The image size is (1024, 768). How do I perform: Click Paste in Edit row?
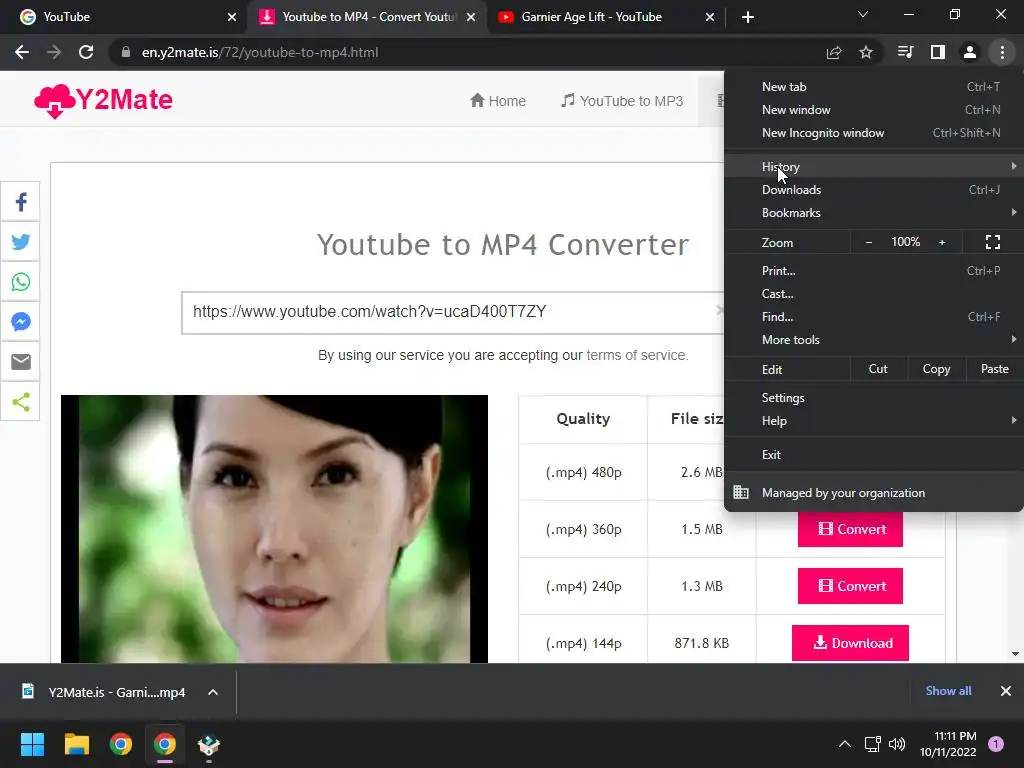(x=994, y=369)
